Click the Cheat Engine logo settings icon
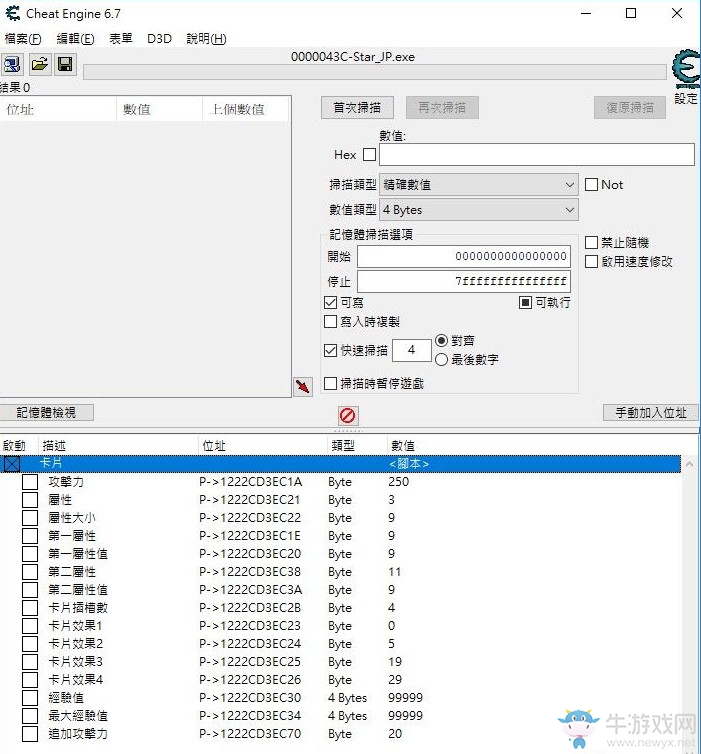This screenshot has height=754, width=701. point(685,69)
